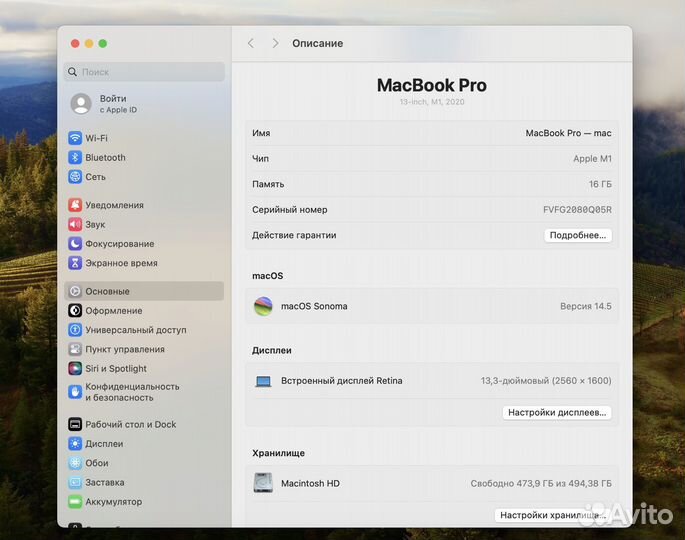Open the Уведомления sidebar label

coord(114,205)
